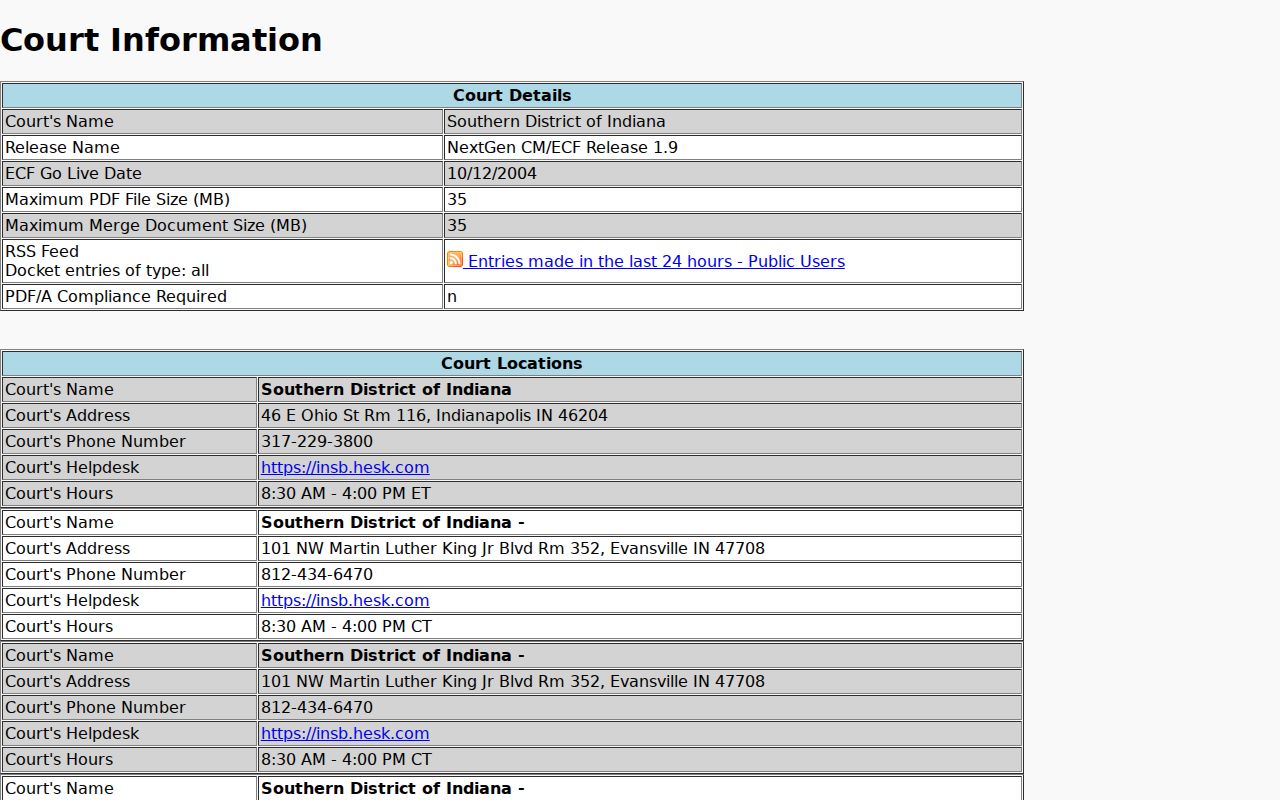Viewport: 1280px width, 800px height.
Task: Select the Evansville address in the white-row block
Action: [513, 549]
